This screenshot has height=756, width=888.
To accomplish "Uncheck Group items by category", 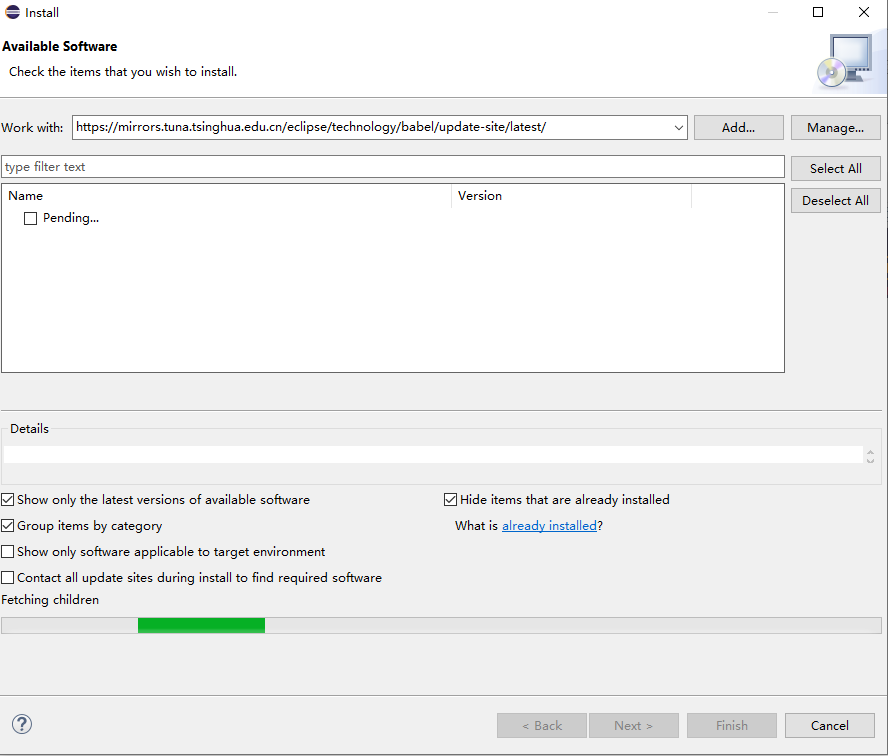I will tap(8, 526).
